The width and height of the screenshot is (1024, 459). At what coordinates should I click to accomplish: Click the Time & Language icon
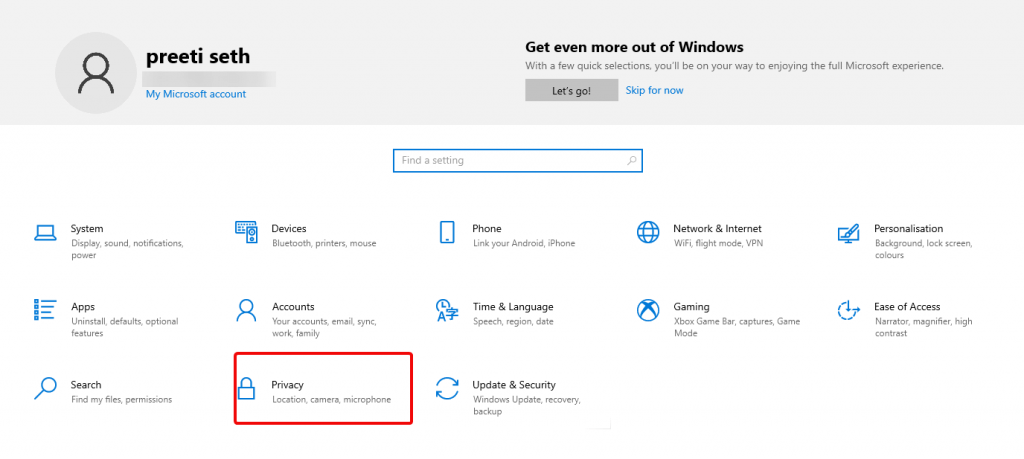pyautogui.click(x=447, y=310)
